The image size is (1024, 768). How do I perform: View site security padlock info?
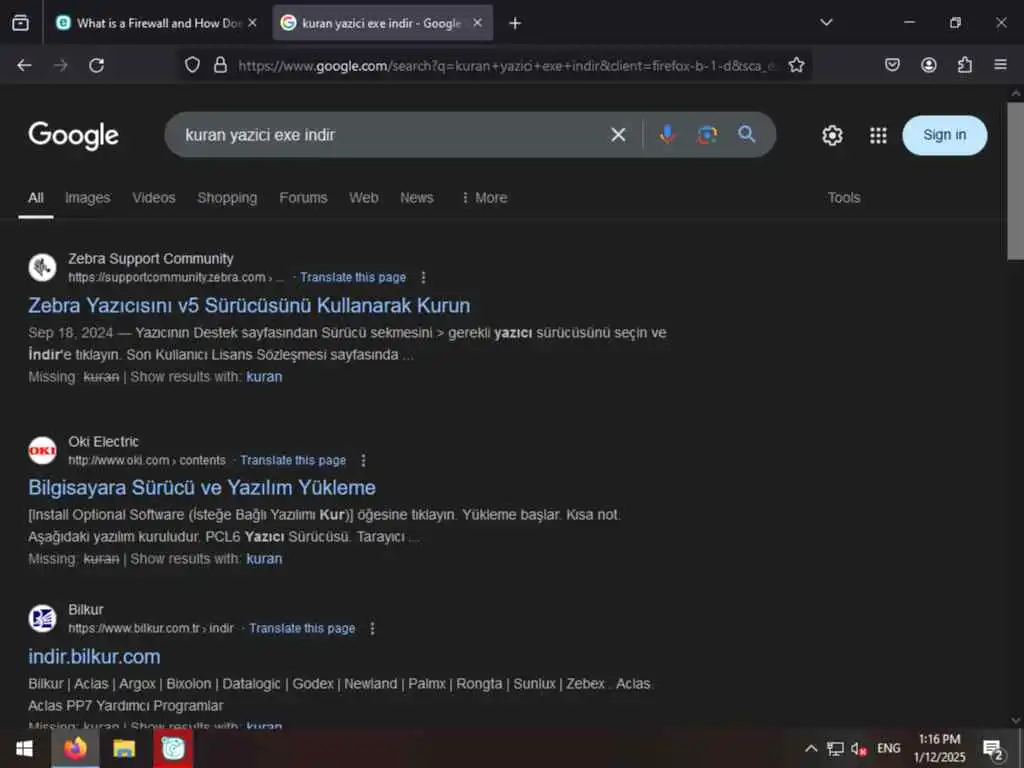(221, 65)
